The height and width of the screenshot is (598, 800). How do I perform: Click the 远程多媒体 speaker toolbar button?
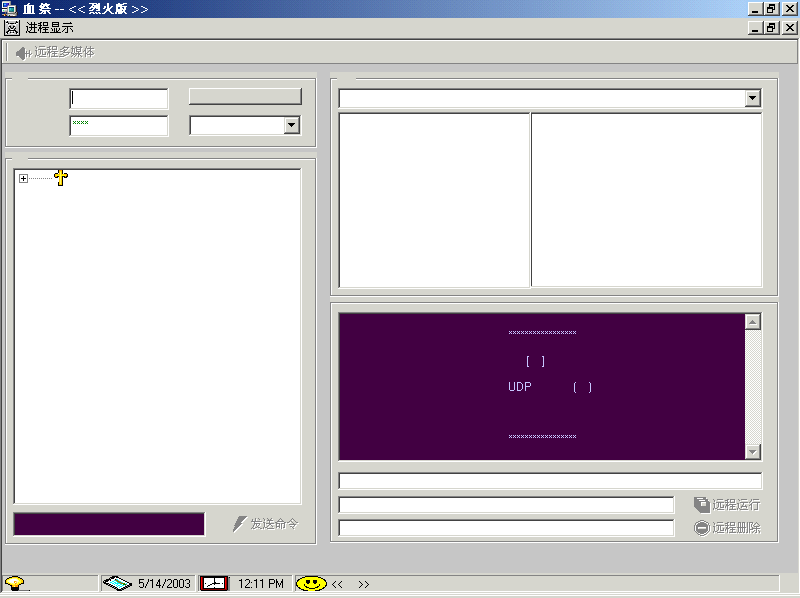pos(55,52)
